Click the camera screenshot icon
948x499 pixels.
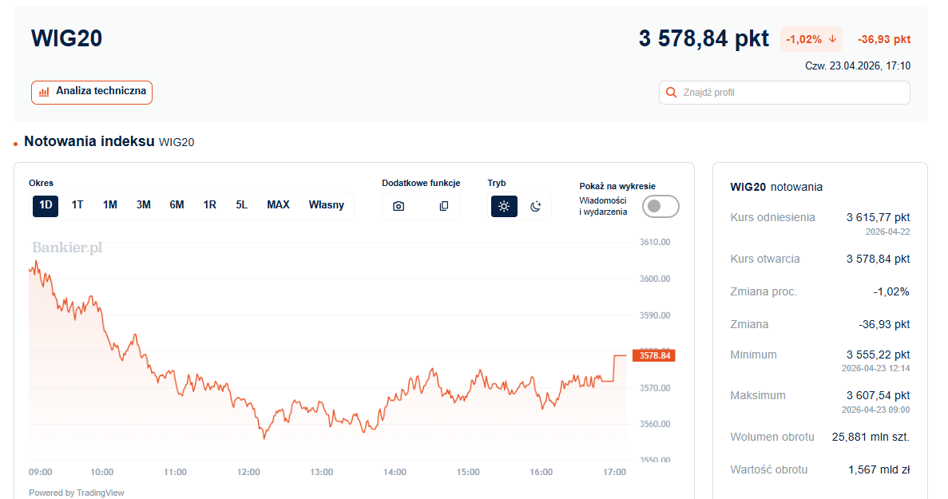coord(398,206)
